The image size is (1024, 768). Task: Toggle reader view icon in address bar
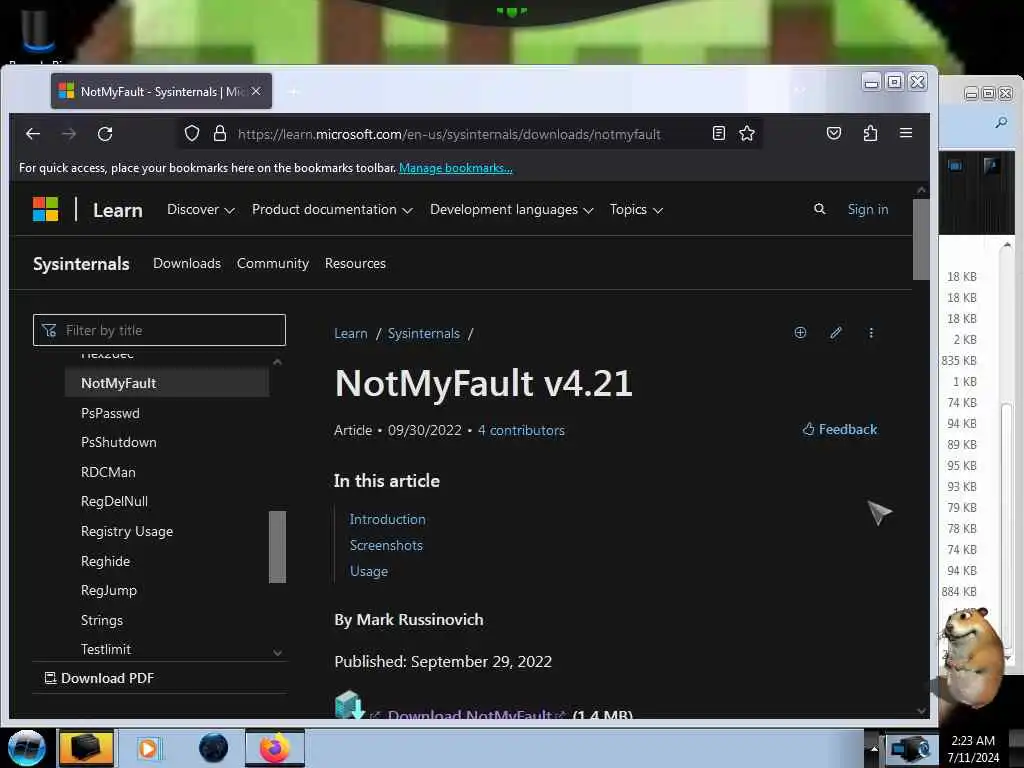pyautogui.click(x=718, y=134)
